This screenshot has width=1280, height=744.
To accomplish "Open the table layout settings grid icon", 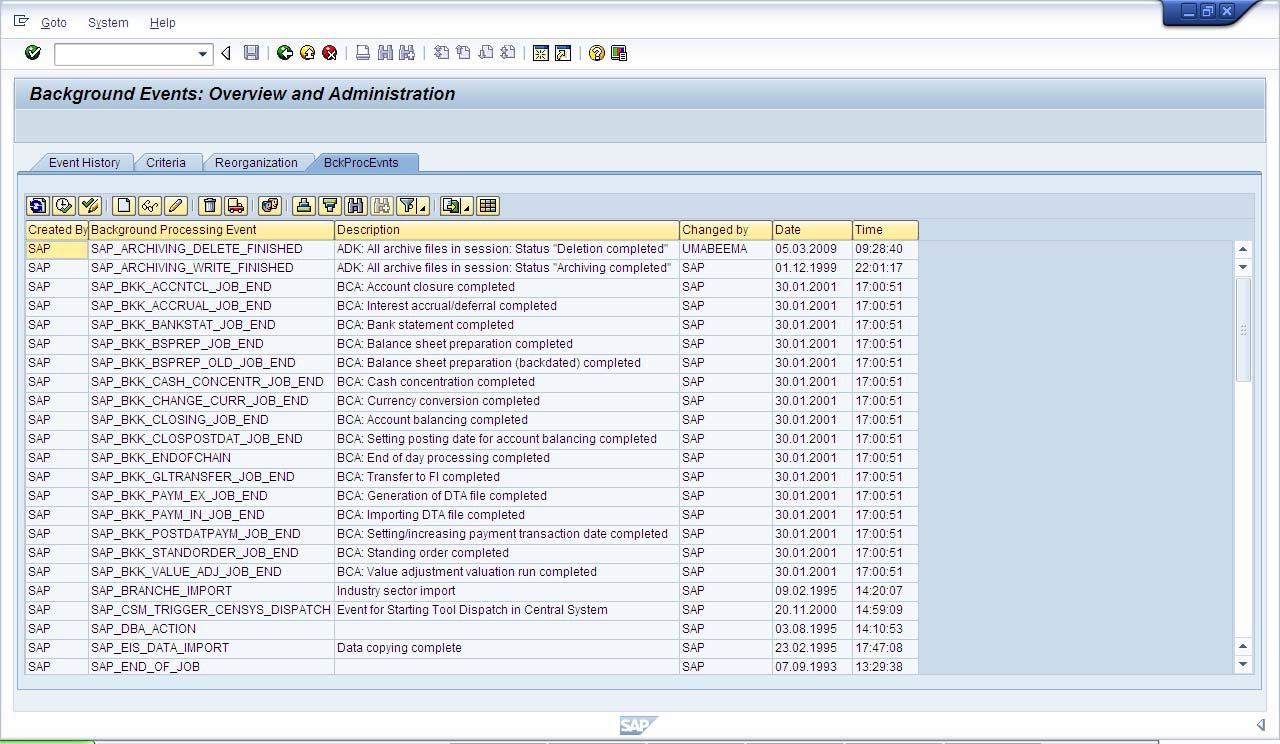I will (487, 206).
